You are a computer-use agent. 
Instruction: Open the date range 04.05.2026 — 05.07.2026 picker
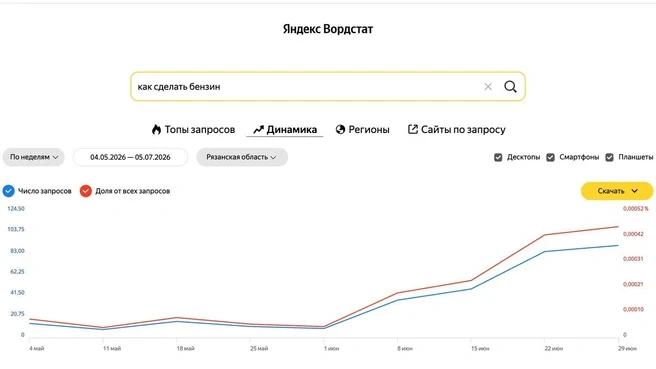coord(130,157)
